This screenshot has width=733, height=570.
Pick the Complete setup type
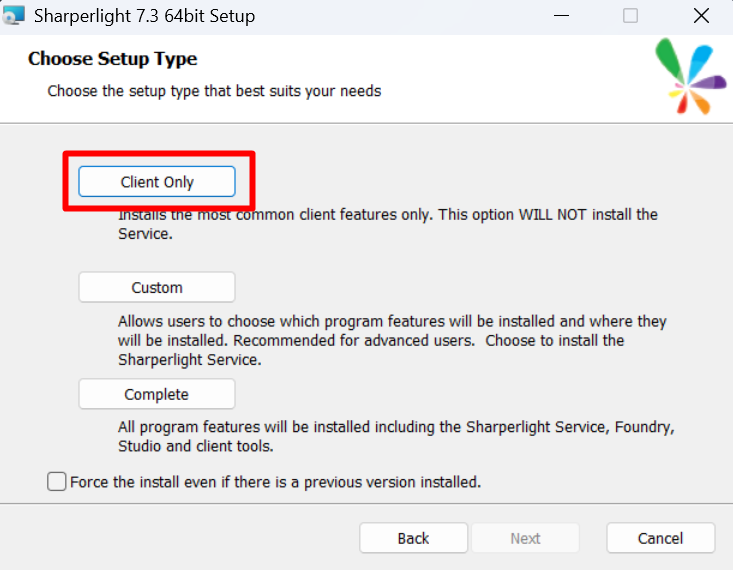coord(157,394)
